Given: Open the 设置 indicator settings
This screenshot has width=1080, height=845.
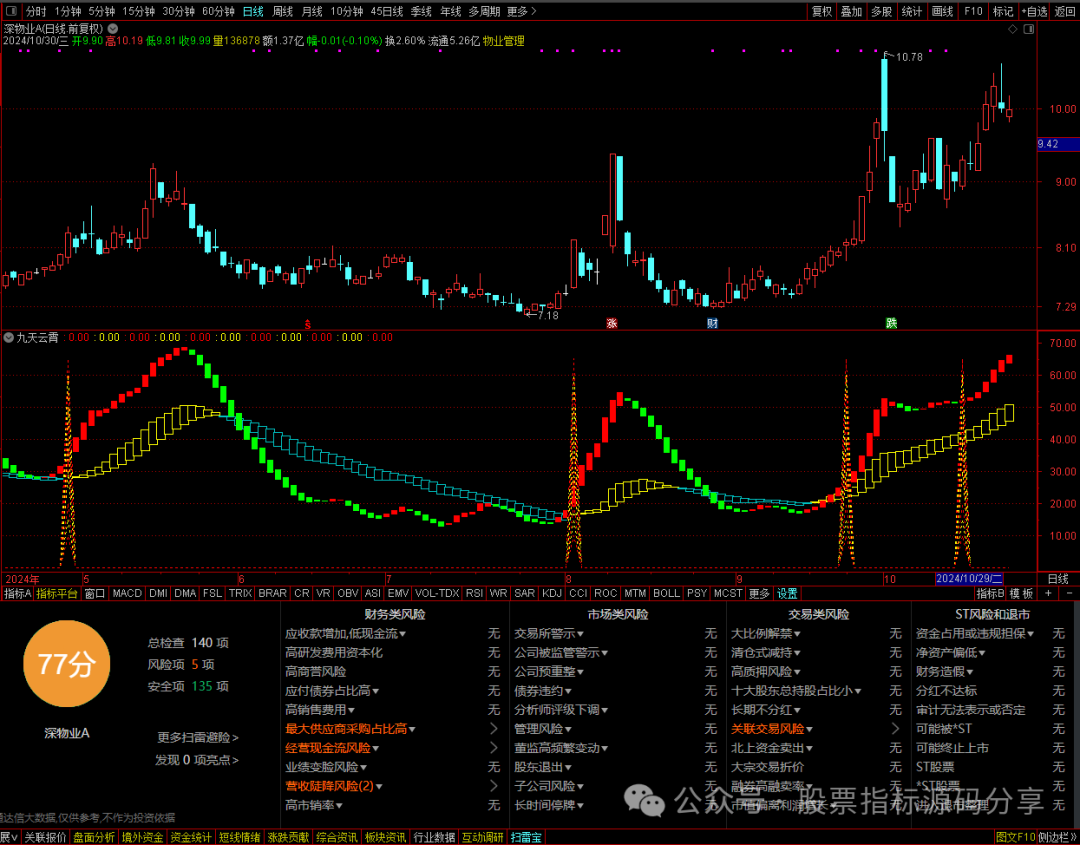Looking at the screenshot, I should [787, 594].
